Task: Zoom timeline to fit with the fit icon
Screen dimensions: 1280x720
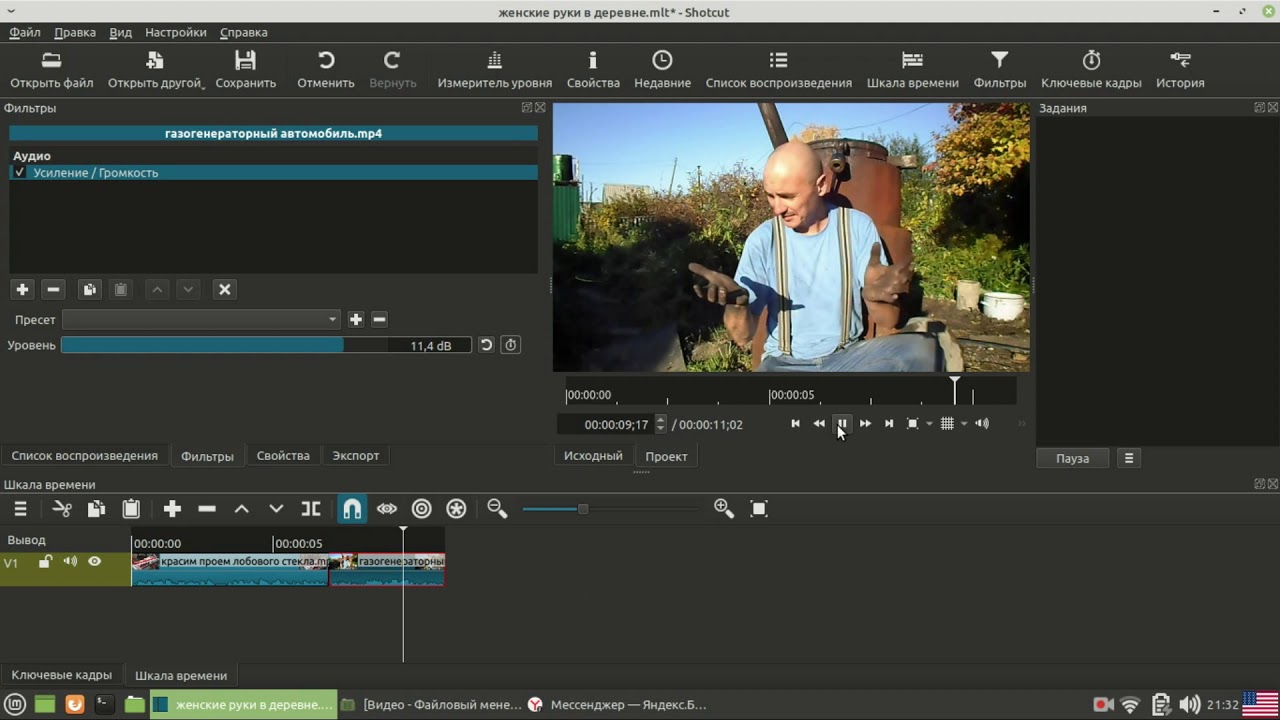Action: click(x=759, y=509)
